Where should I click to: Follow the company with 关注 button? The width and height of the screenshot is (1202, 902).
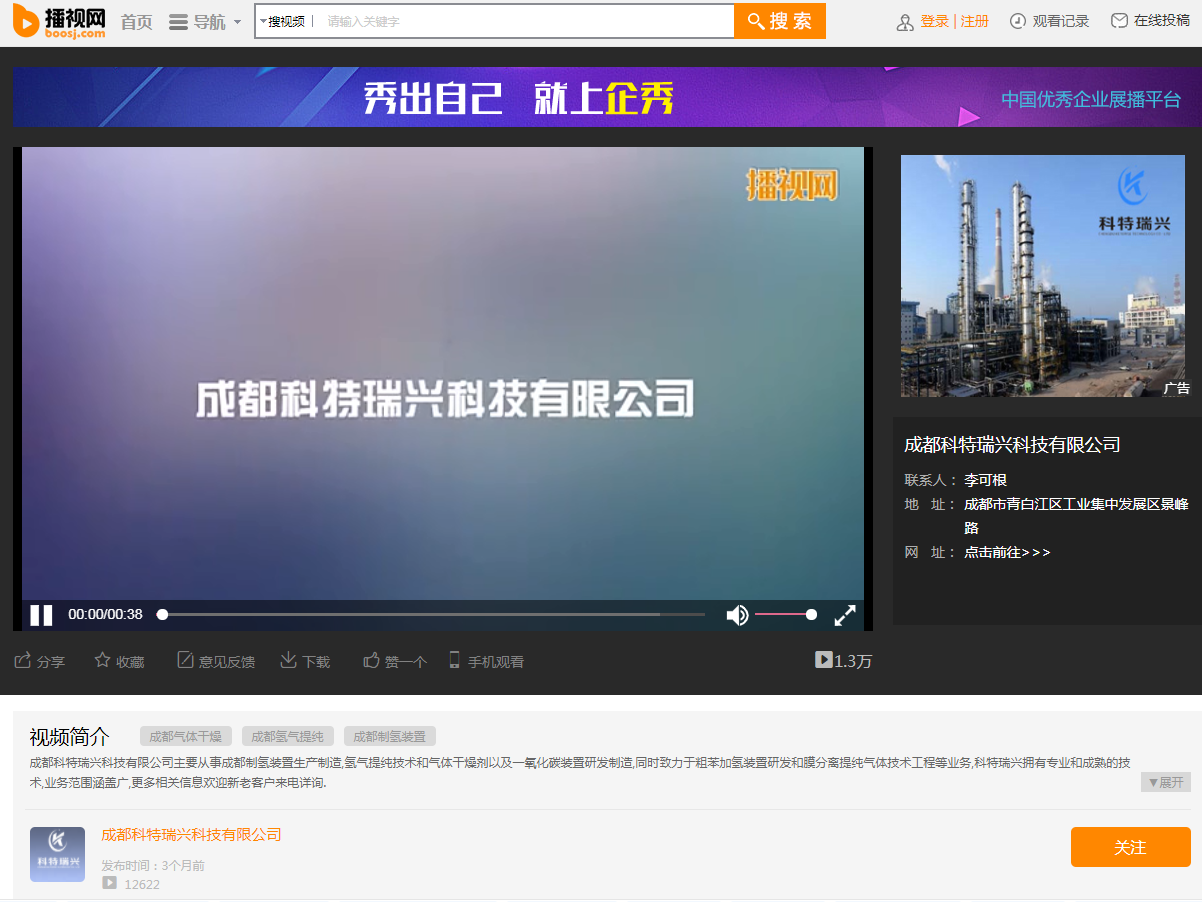click(x=1130, y=847)
